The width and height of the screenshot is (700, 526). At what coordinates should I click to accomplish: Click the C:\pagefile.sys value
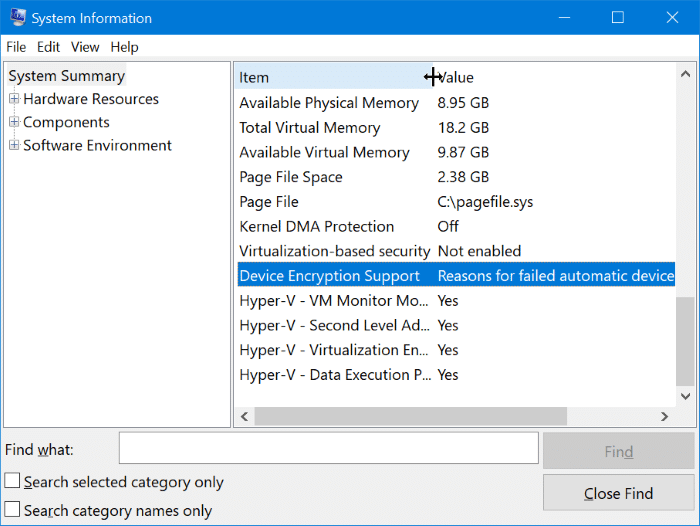click(485, 202)
